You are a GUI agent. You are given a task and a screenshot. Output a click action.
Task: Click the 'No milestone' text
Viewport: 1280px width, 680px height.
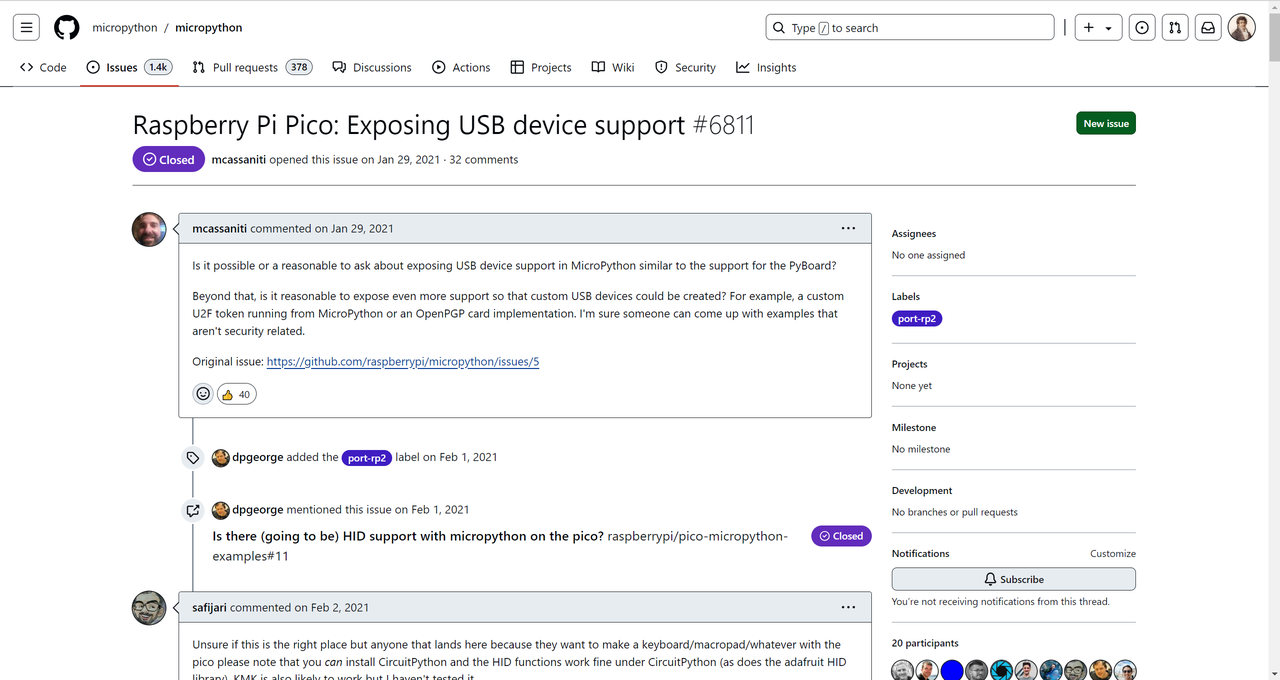(921, 449)
